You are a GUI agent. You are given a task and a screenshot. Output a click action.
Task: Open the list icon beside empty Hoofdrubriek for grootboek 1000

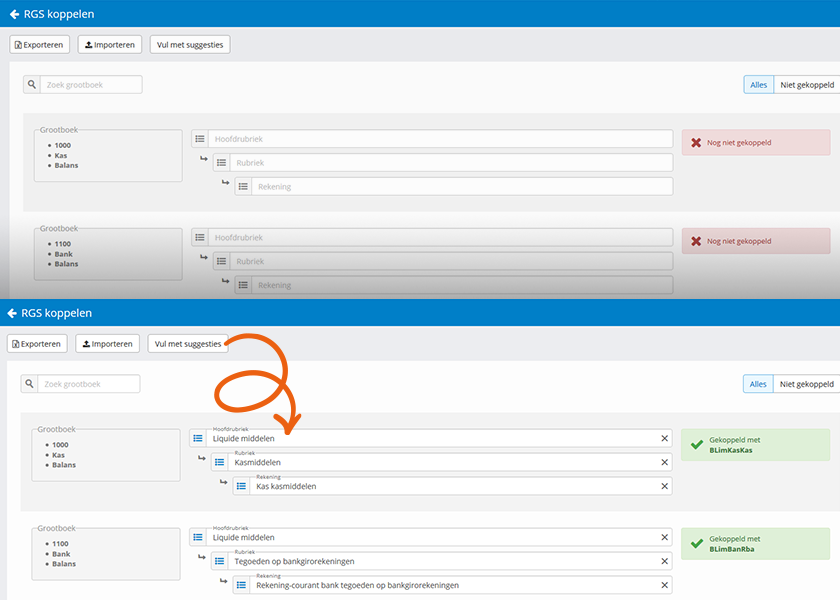pyautogui.click(x=200, y=139)
